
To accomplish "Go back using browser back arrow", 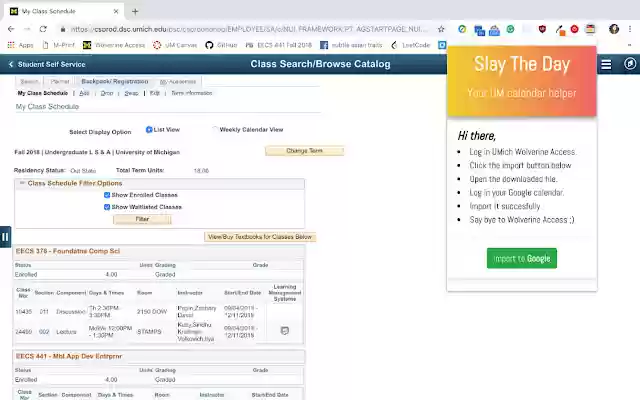I will [11, 29].
